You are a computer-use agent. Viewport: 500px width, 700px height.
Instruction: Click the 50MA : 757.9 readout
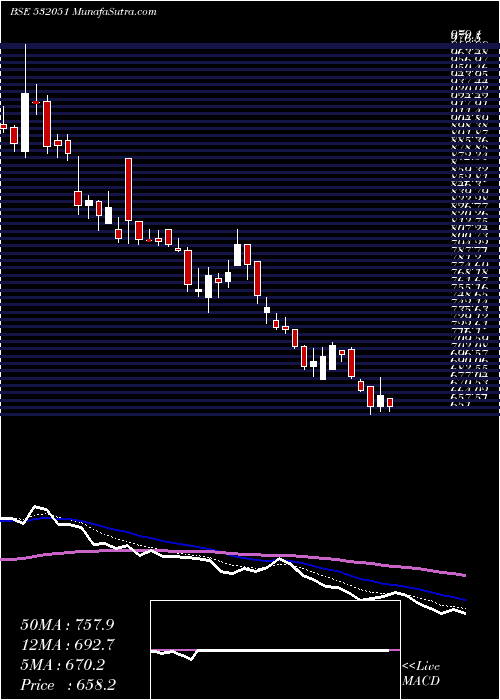68,625
